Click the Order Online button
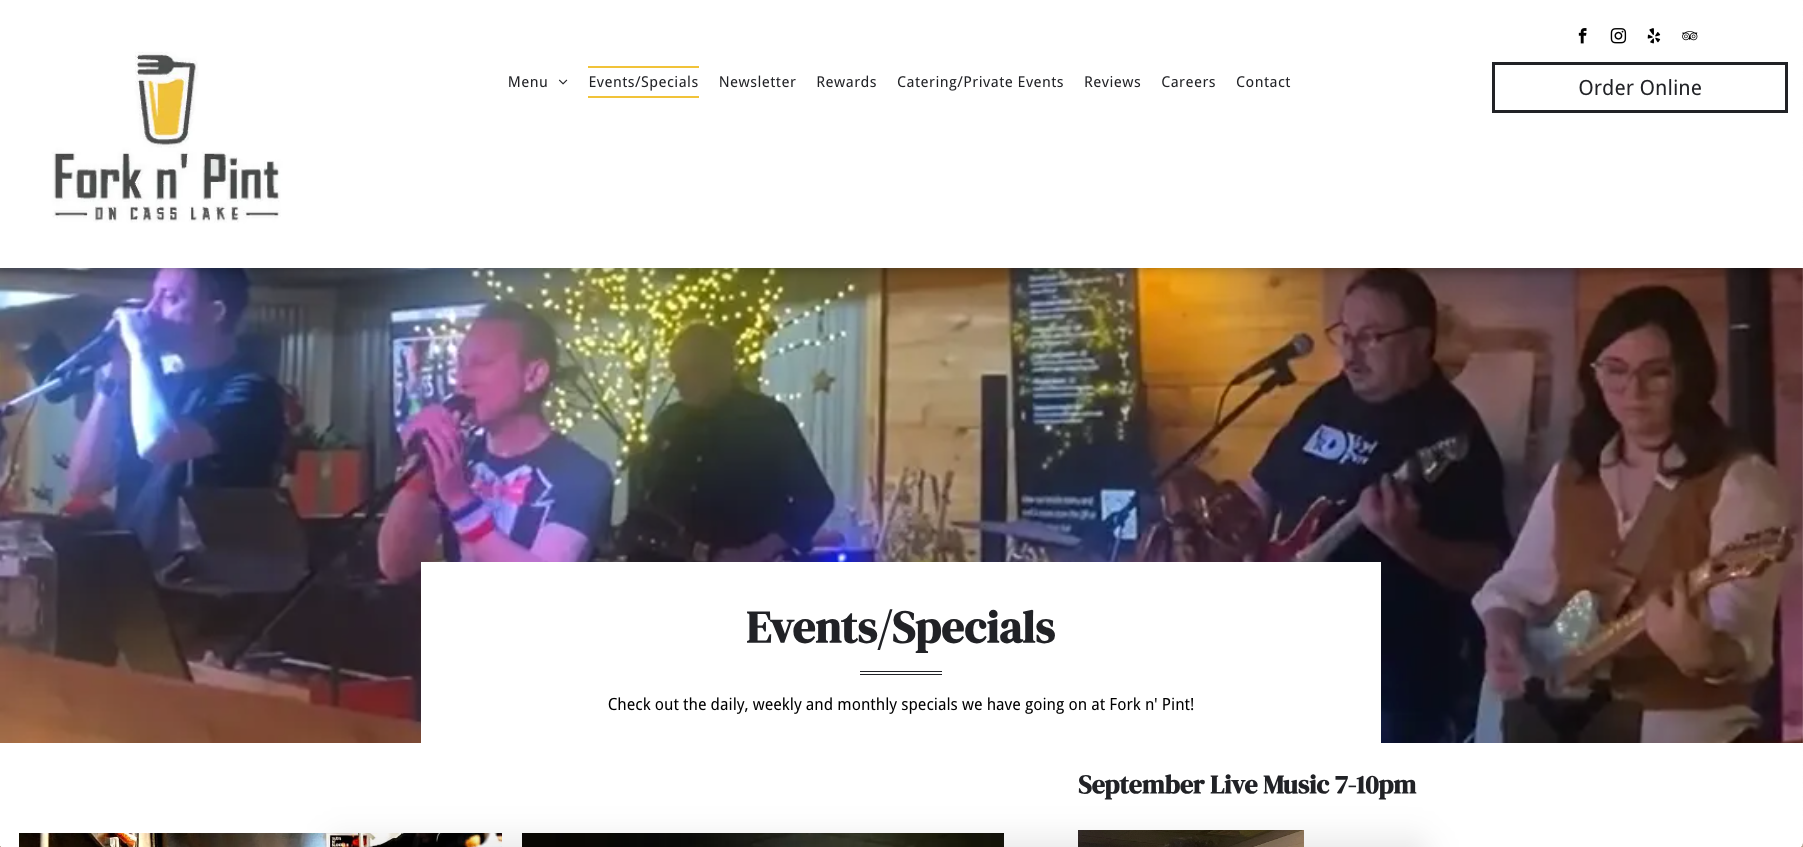1803x847 pixels. [1639, 88]
